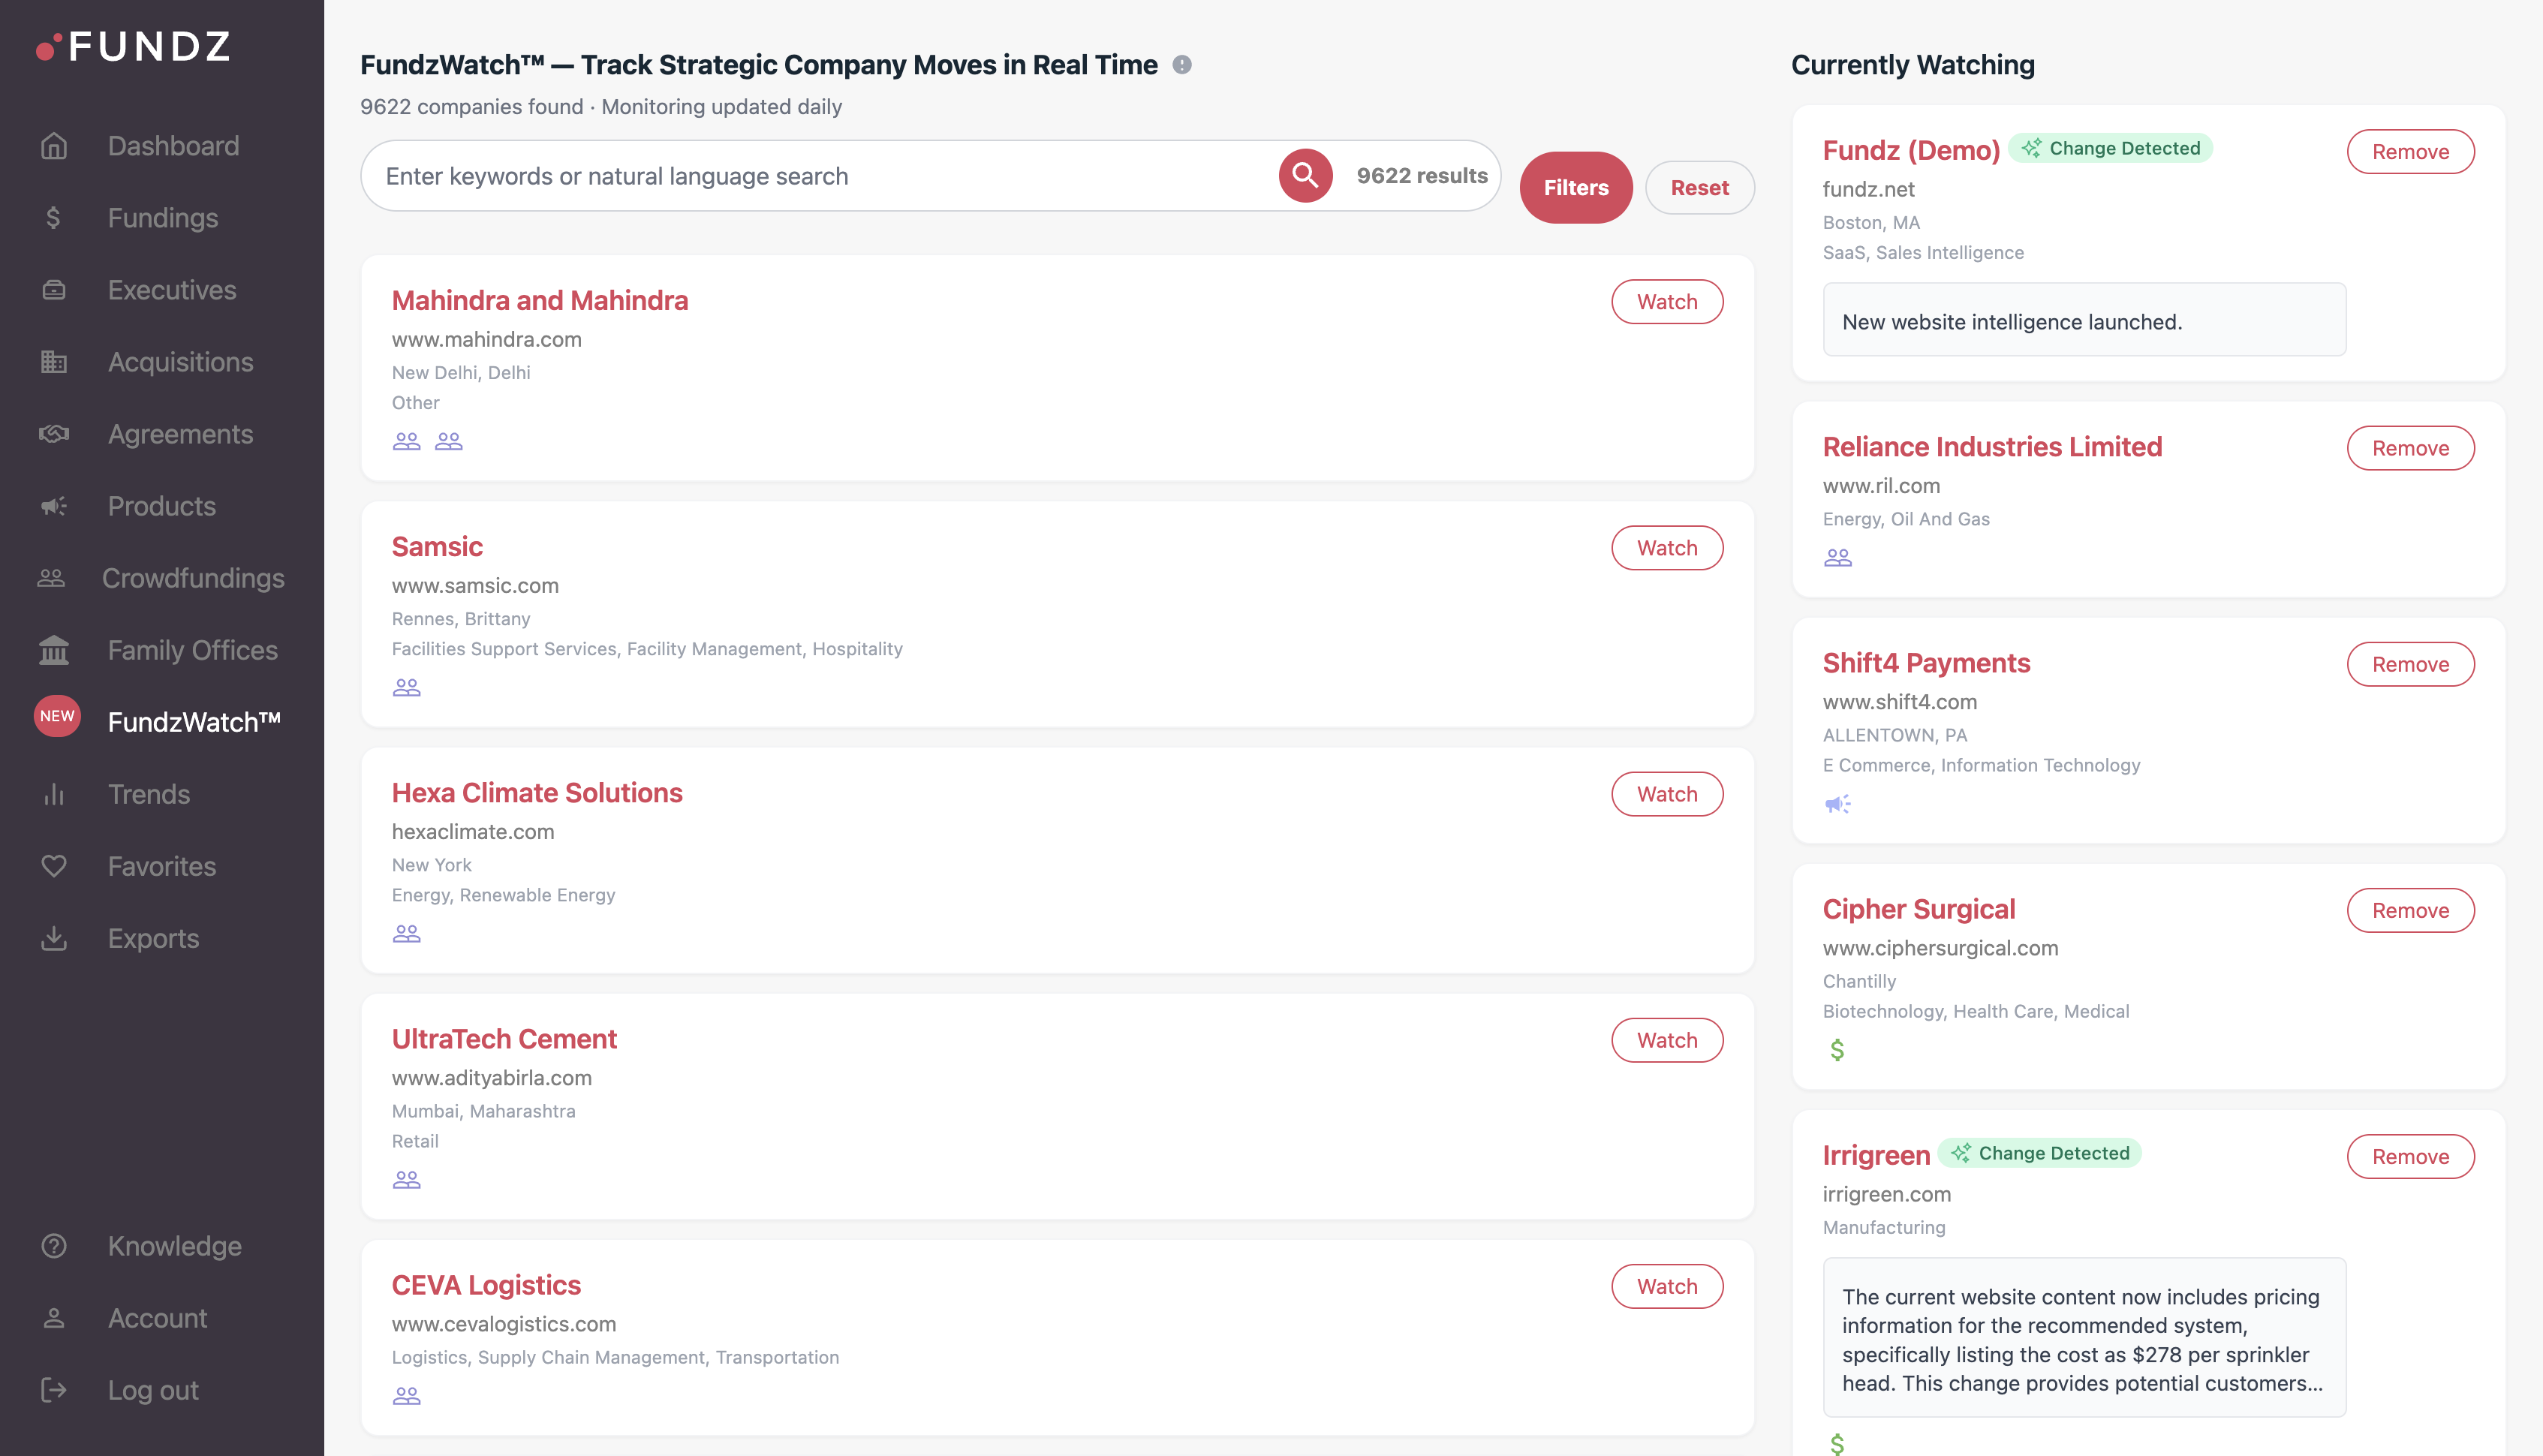Click green dollar icon on Cipher Surgical card
2543x1456 pixels.
1837,1049
